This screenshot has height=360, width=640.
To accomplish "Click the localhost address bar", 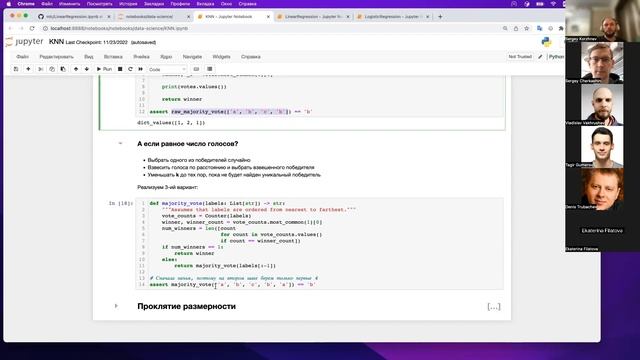I will pos(269,28).
